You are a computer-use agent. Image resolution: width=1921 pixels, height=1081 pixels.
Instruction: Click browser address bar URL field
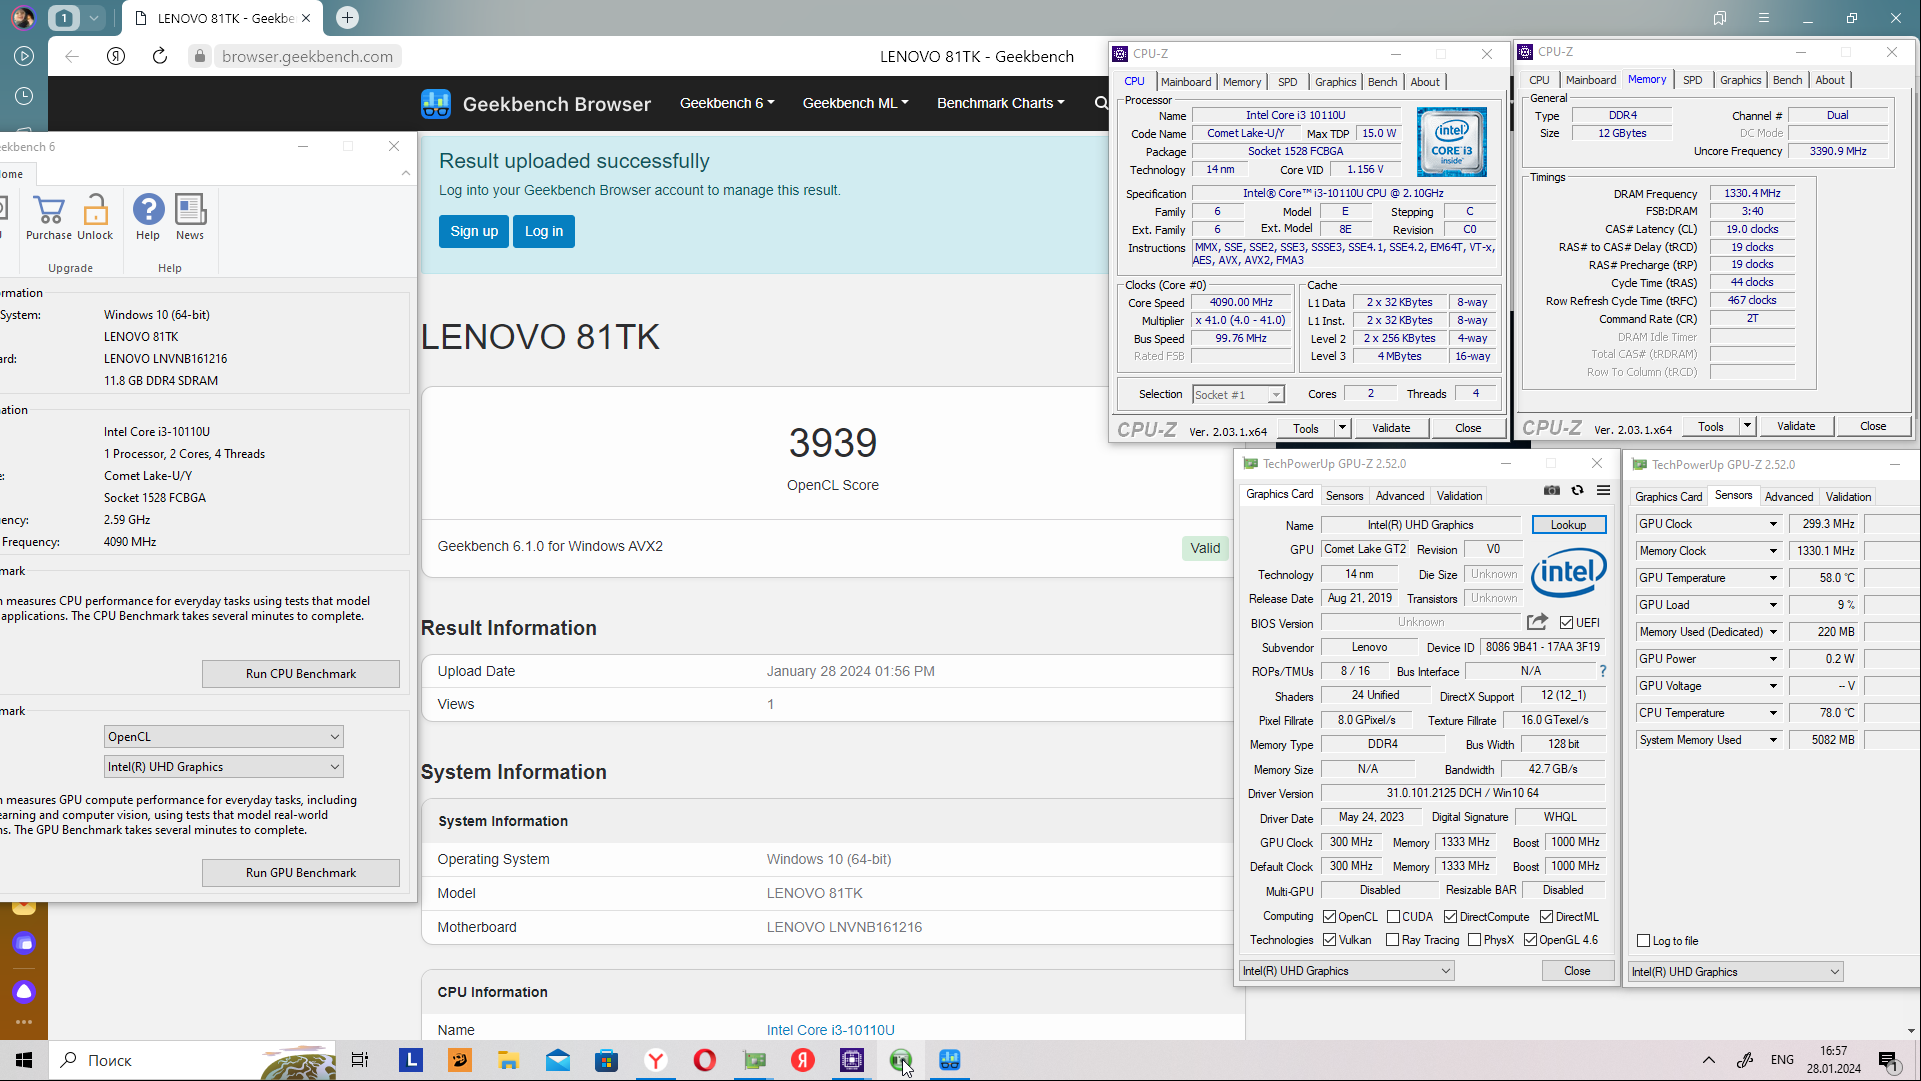(307, 56)
